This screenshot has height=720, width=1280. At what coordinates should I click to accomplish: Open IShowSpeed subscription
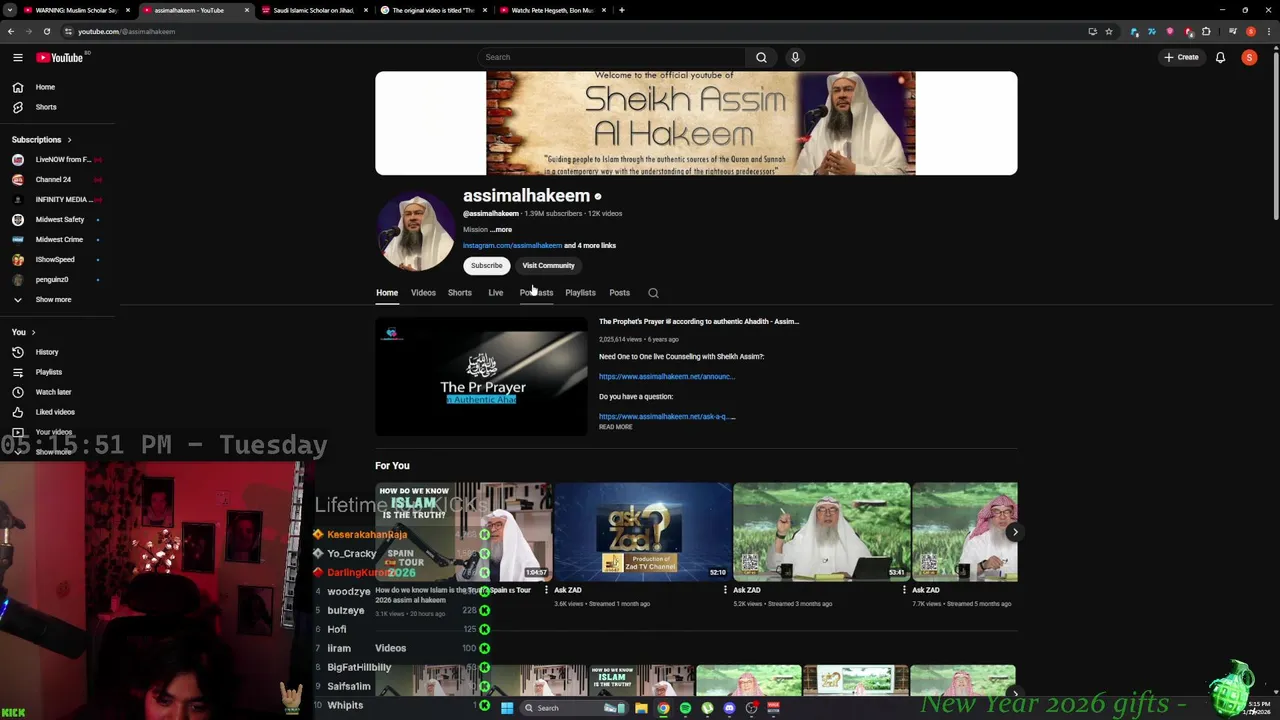pos(57,260)
